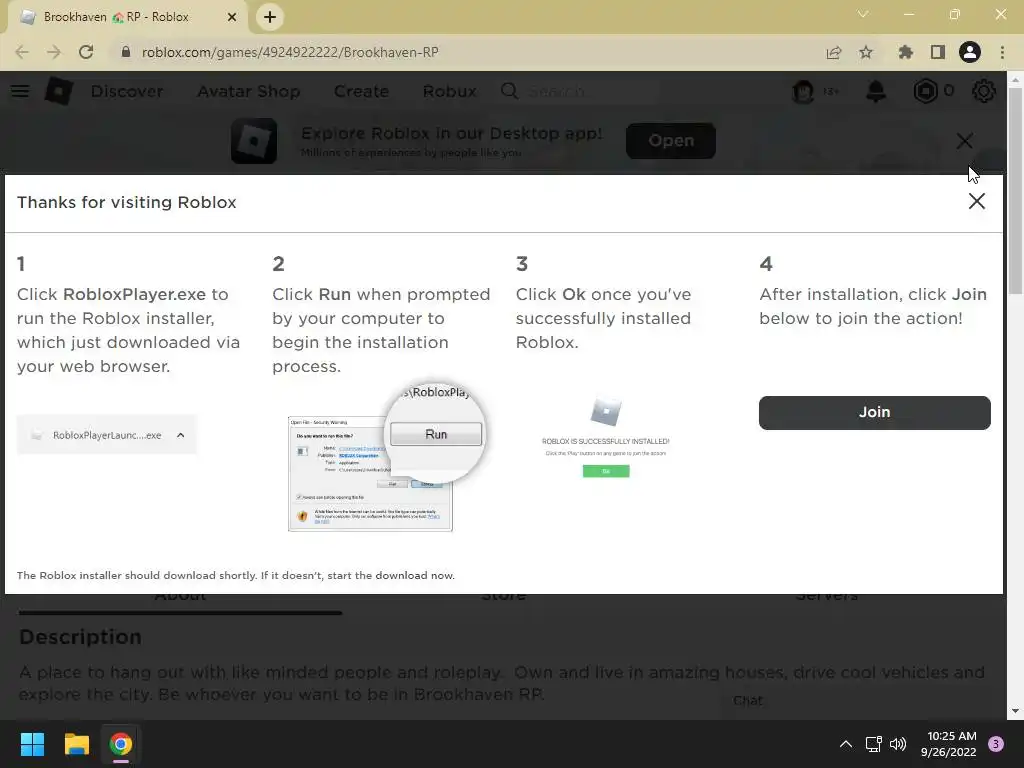Open the taskbar clock and date

coord(949,744)
